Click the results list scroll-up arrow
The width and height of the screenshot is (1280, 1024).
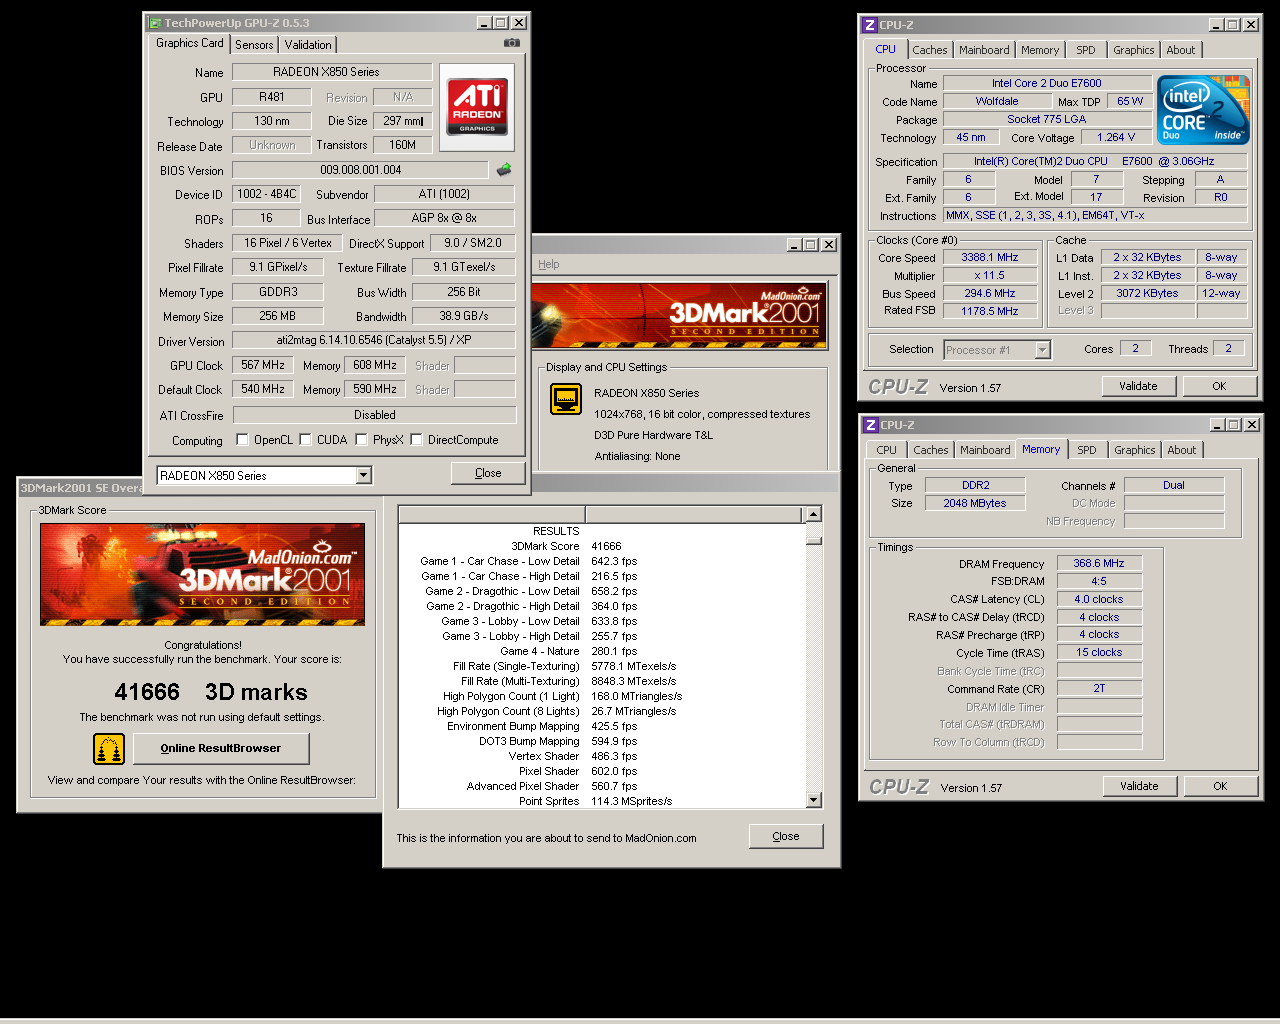coord(814,514)
